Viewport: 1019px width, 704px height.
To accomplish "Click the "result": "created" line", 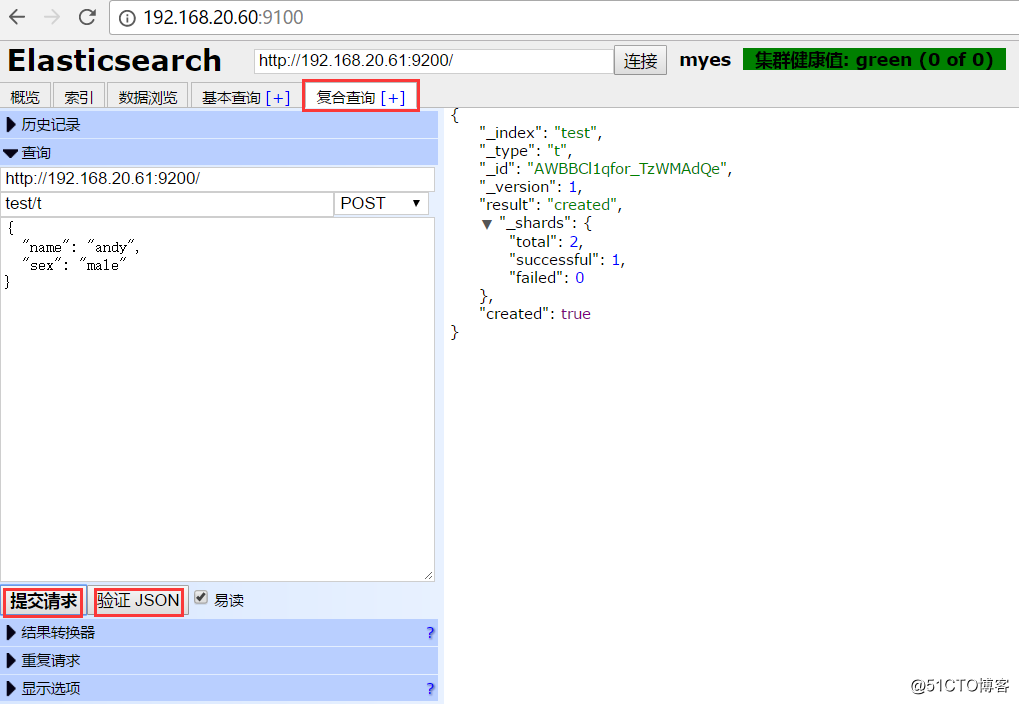I will pos(550,205).
